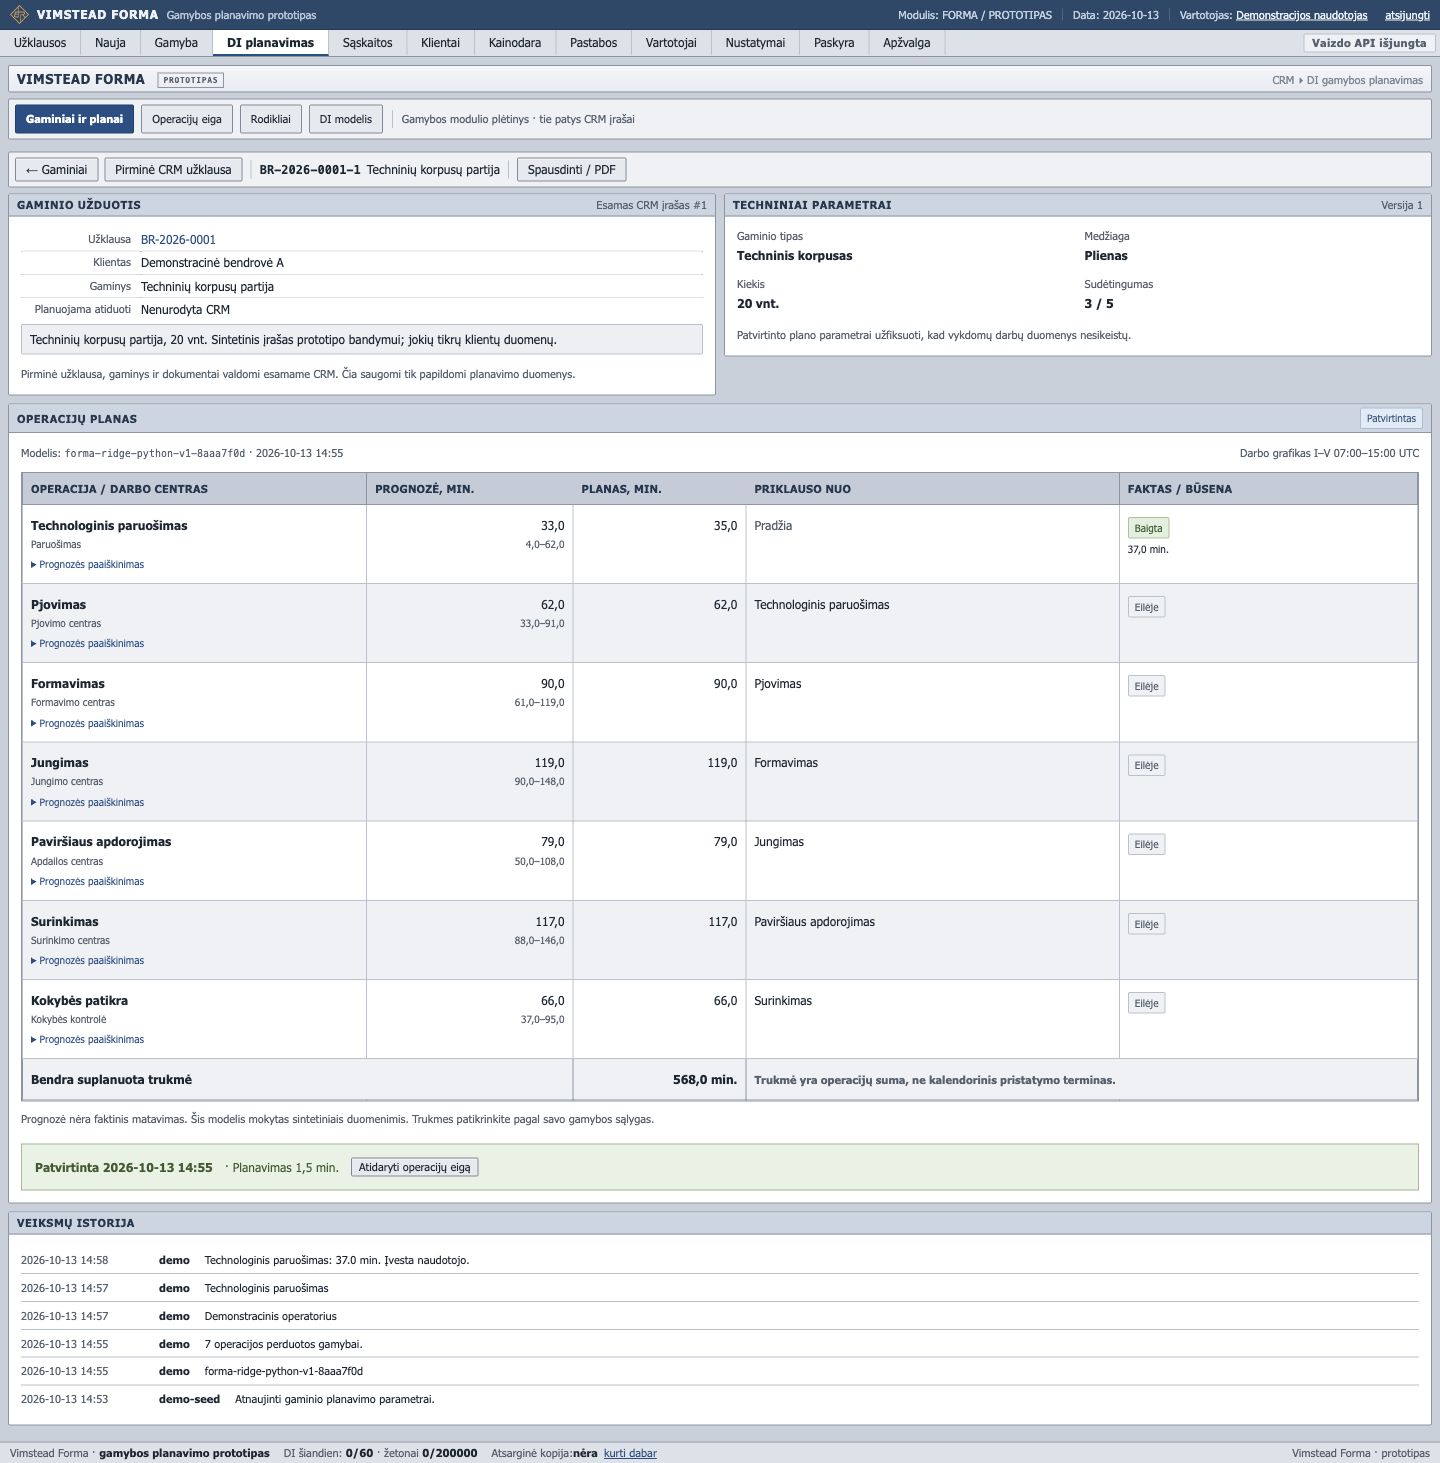Click the Baigta status badge
This screenshot has height=1463, width=1440.
pos(1148,528)
